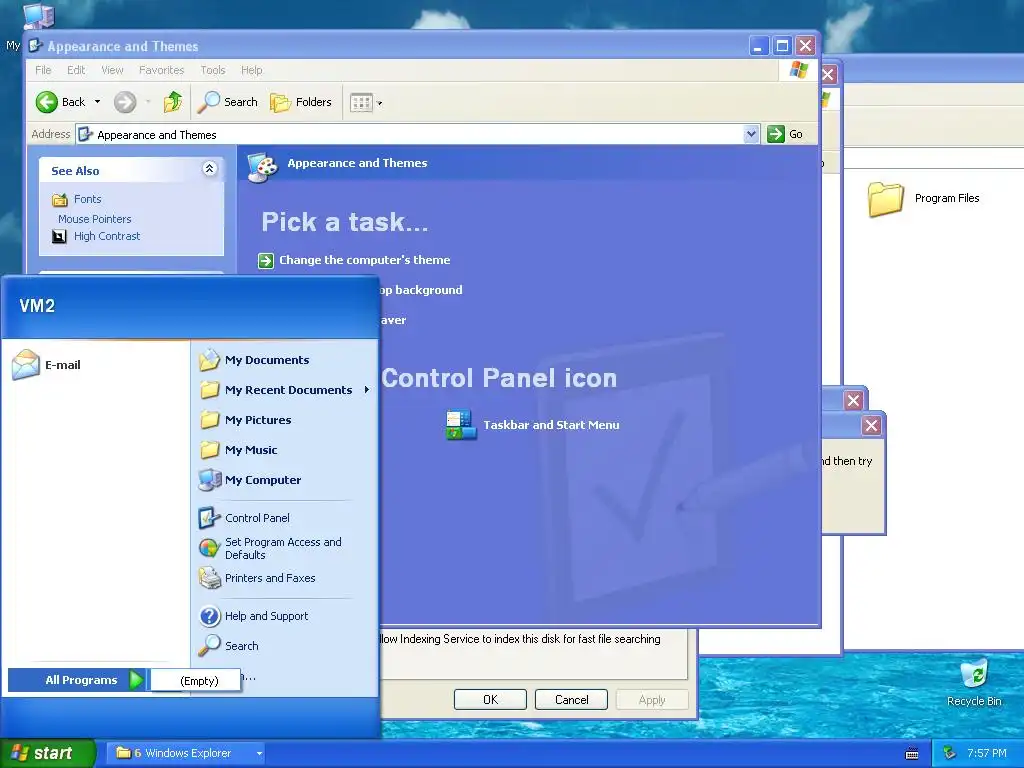
Task: Click the VM2 user name header
Action: click(37, 306)
